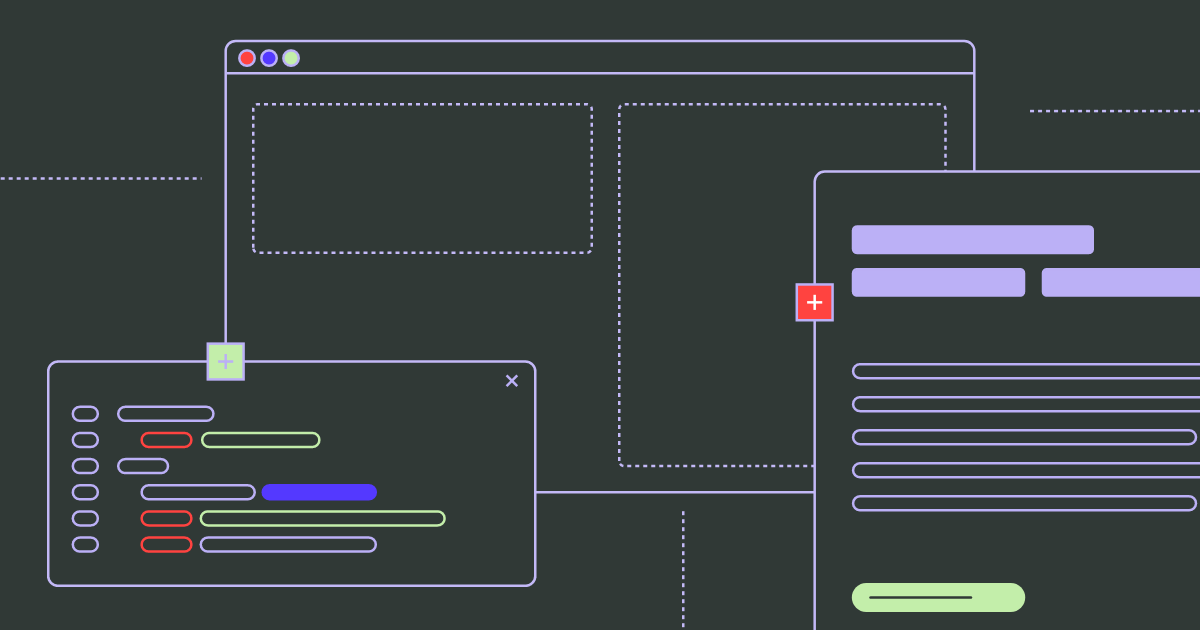Image resolution: width=1200 pixels, height=630 pixels.
Task: Select the left purple tab on the right panel
Action: pos(938,283)
